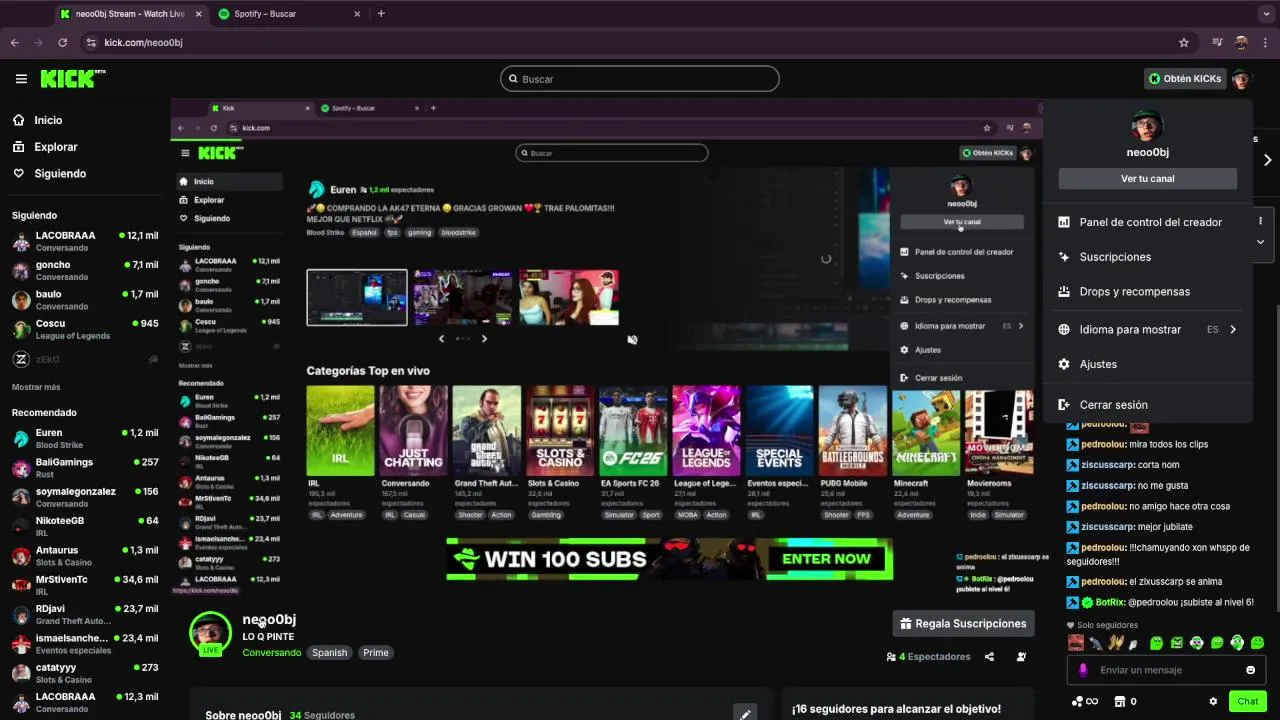Go to Inicio in sidebar
Viewport: 1280px width, 720px height.
point(85,120)
